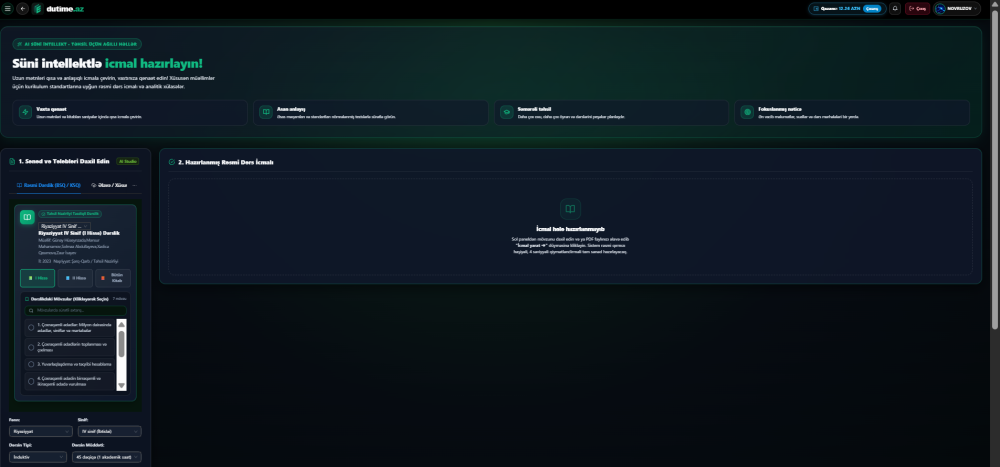This screenshot has height=467, width=1000.
Task: Toggle the Dərslikdəki Mövzular checkbox
Action: click(27, 299)
